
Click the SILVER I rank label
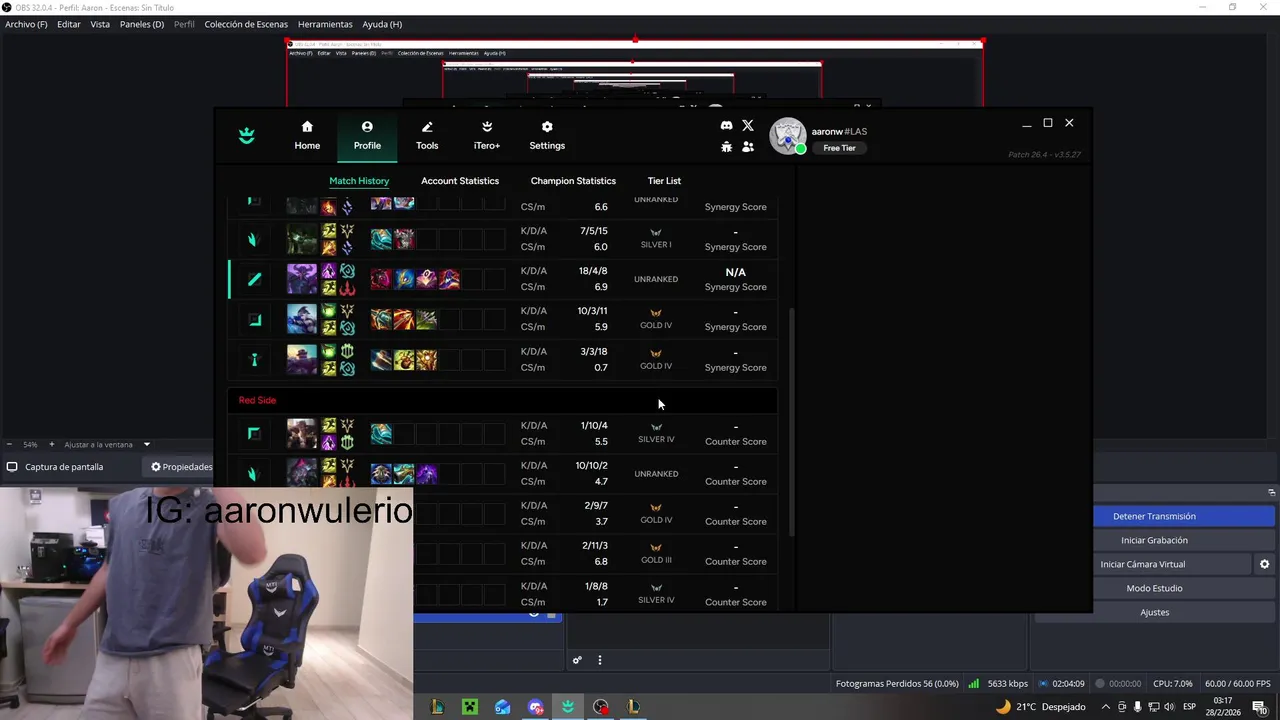pos(656,245)
